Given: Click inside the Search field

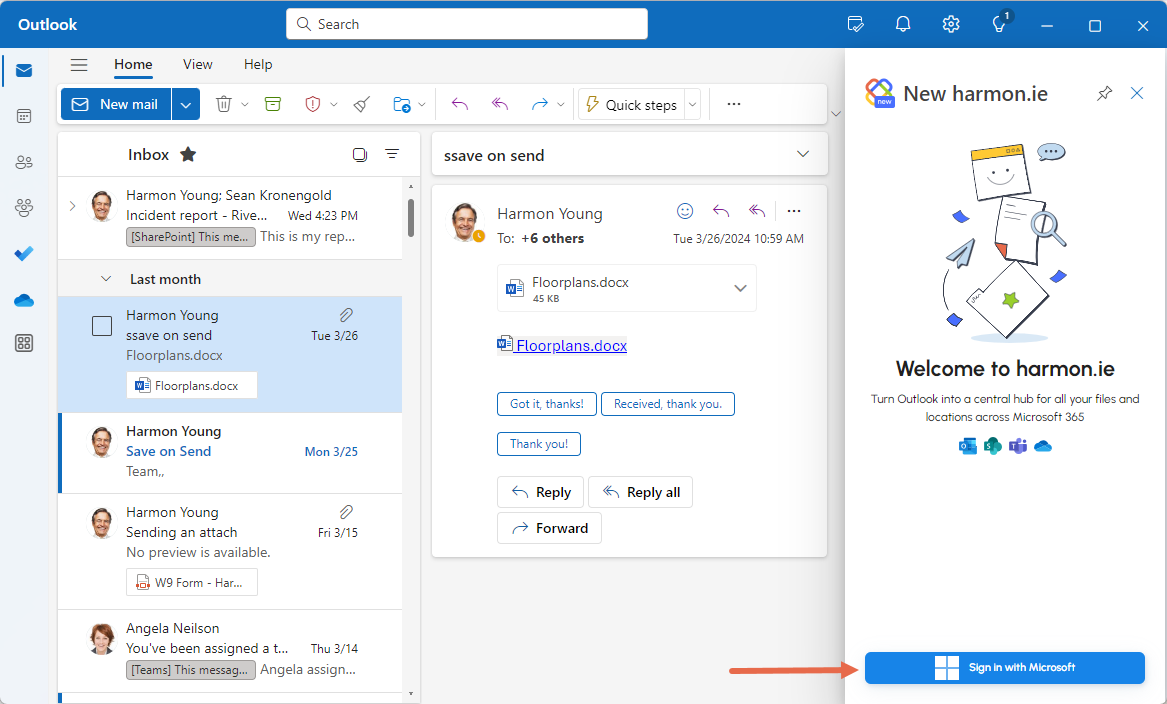Looking at the screenshot, I should click(466, 23).
